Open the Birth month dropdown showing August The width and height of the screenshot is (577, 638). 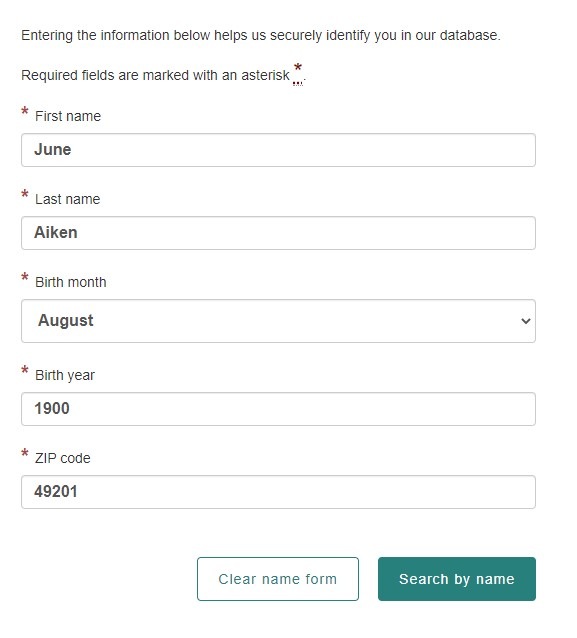coord(278,321)
